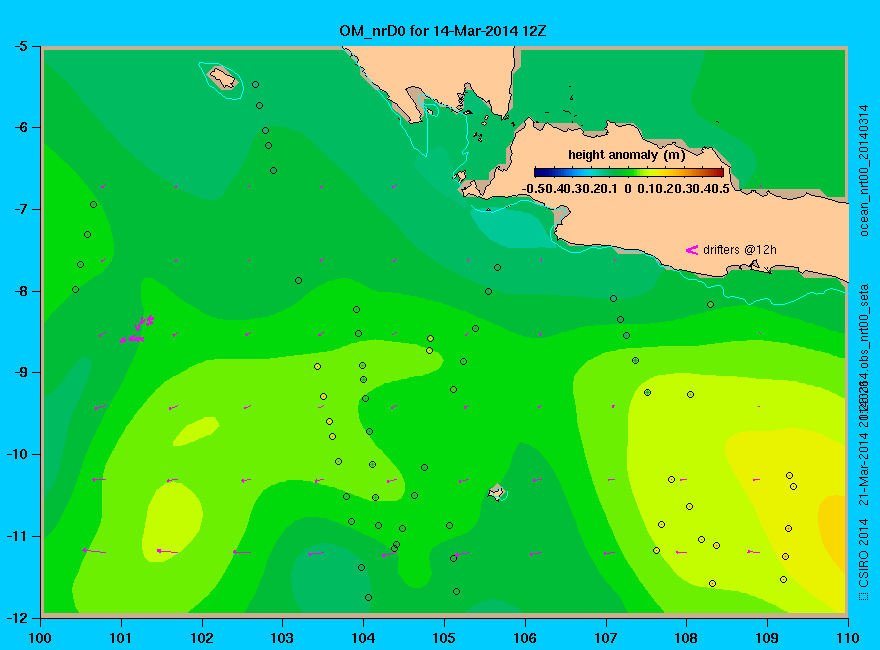Click the outlined island in the upper left
Image resolution: width=880 pixels, height=650 pixels.
click(x=223, y=78)
